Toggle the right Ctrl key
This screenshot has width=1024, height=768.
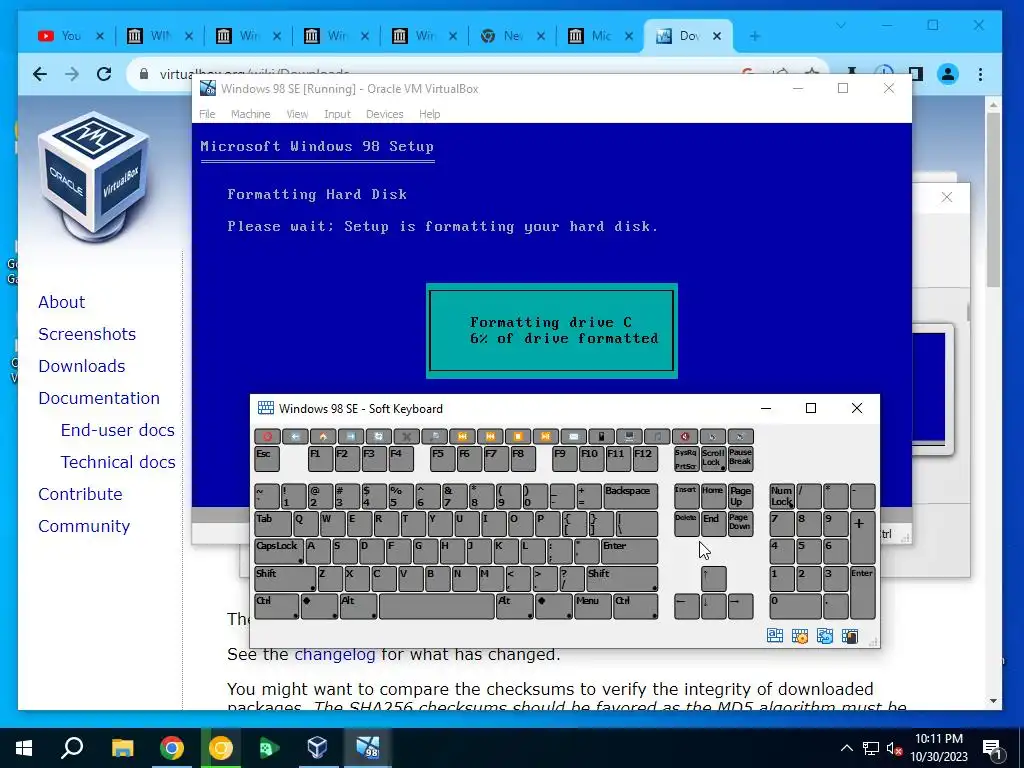(636, 606)
